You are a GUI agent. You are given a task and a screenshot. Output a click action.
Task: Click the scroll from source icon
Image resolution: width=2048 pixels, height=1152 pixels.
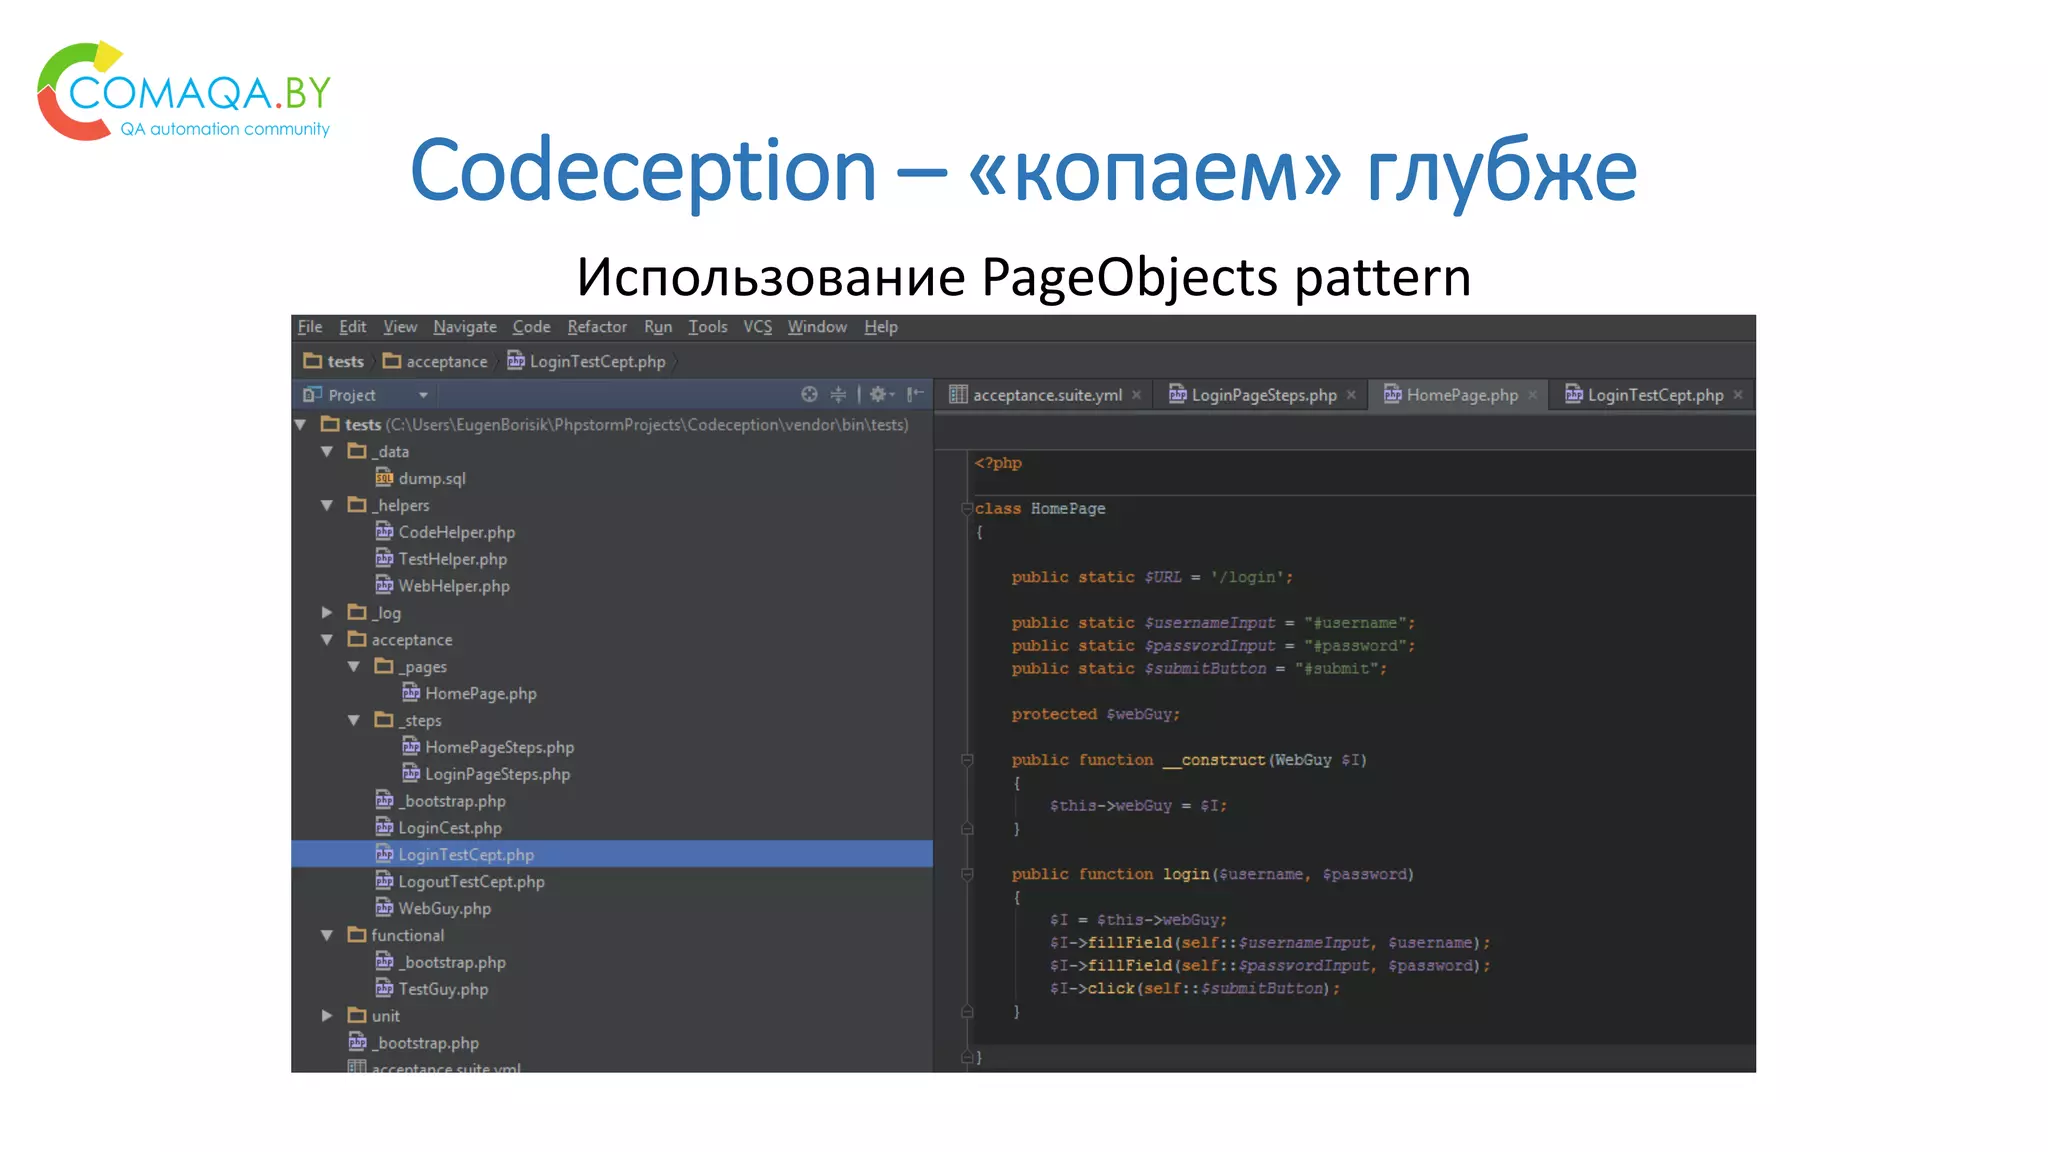(809, 394)
